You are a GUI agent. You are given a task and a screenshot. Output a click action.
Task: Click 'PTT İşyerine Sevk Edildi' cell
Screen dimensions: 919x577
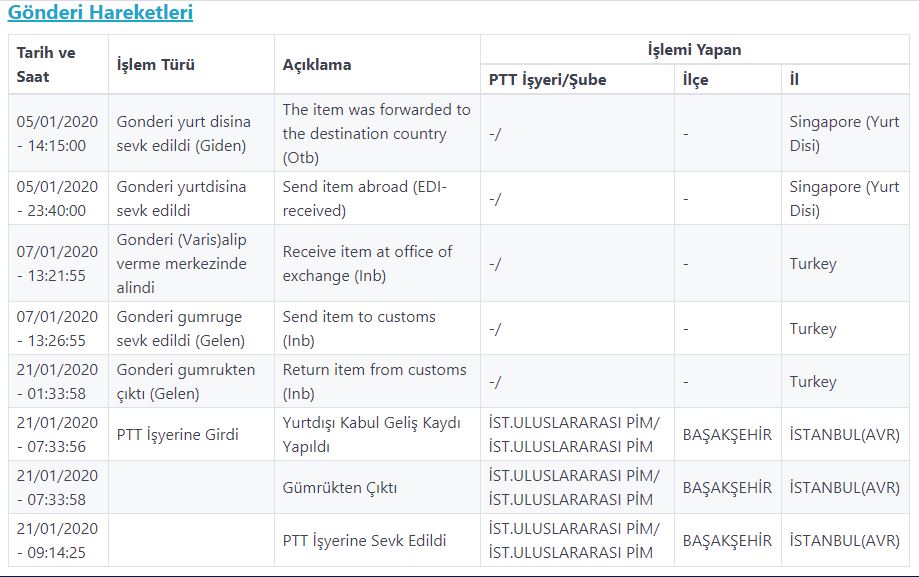(x=377, y=540)
